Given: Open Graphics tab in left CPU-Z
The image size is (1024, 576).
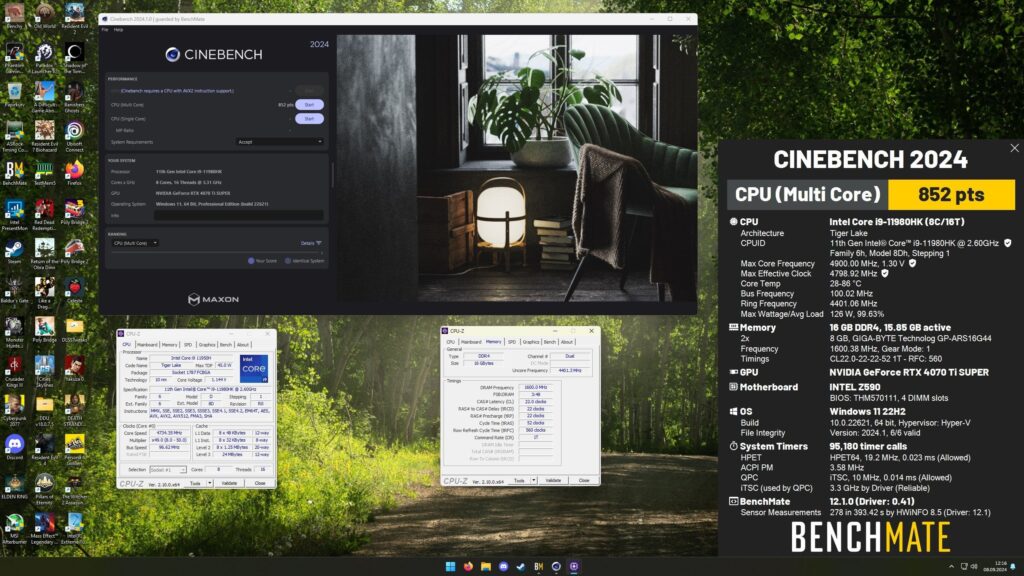Looking at the screenshot, I should coord(207,345).
